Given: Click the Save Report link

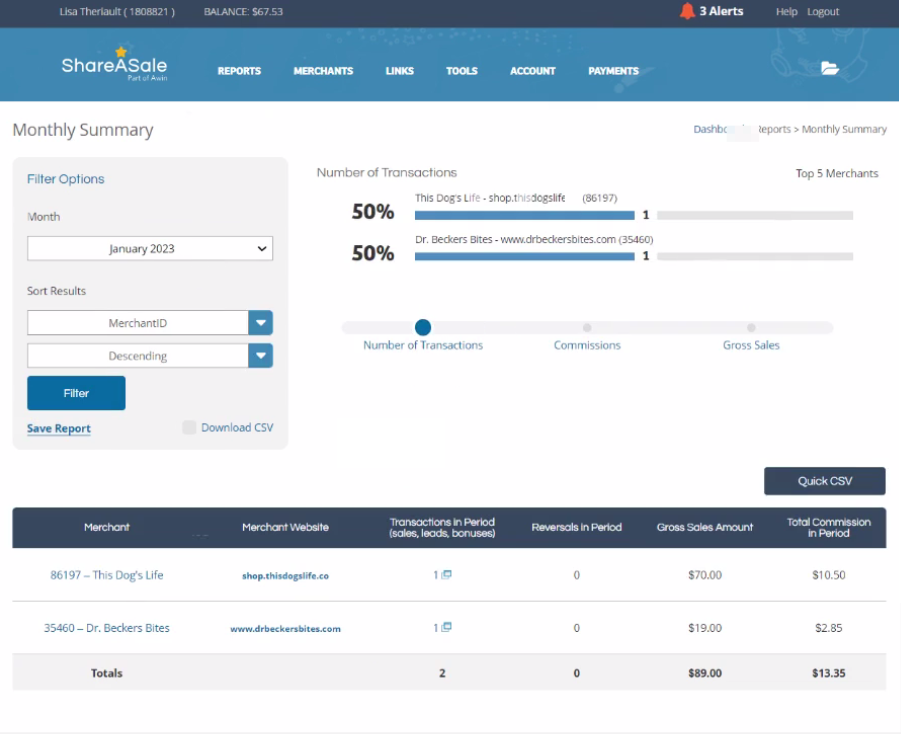Looking at the screenshot, I should (59, 428).
